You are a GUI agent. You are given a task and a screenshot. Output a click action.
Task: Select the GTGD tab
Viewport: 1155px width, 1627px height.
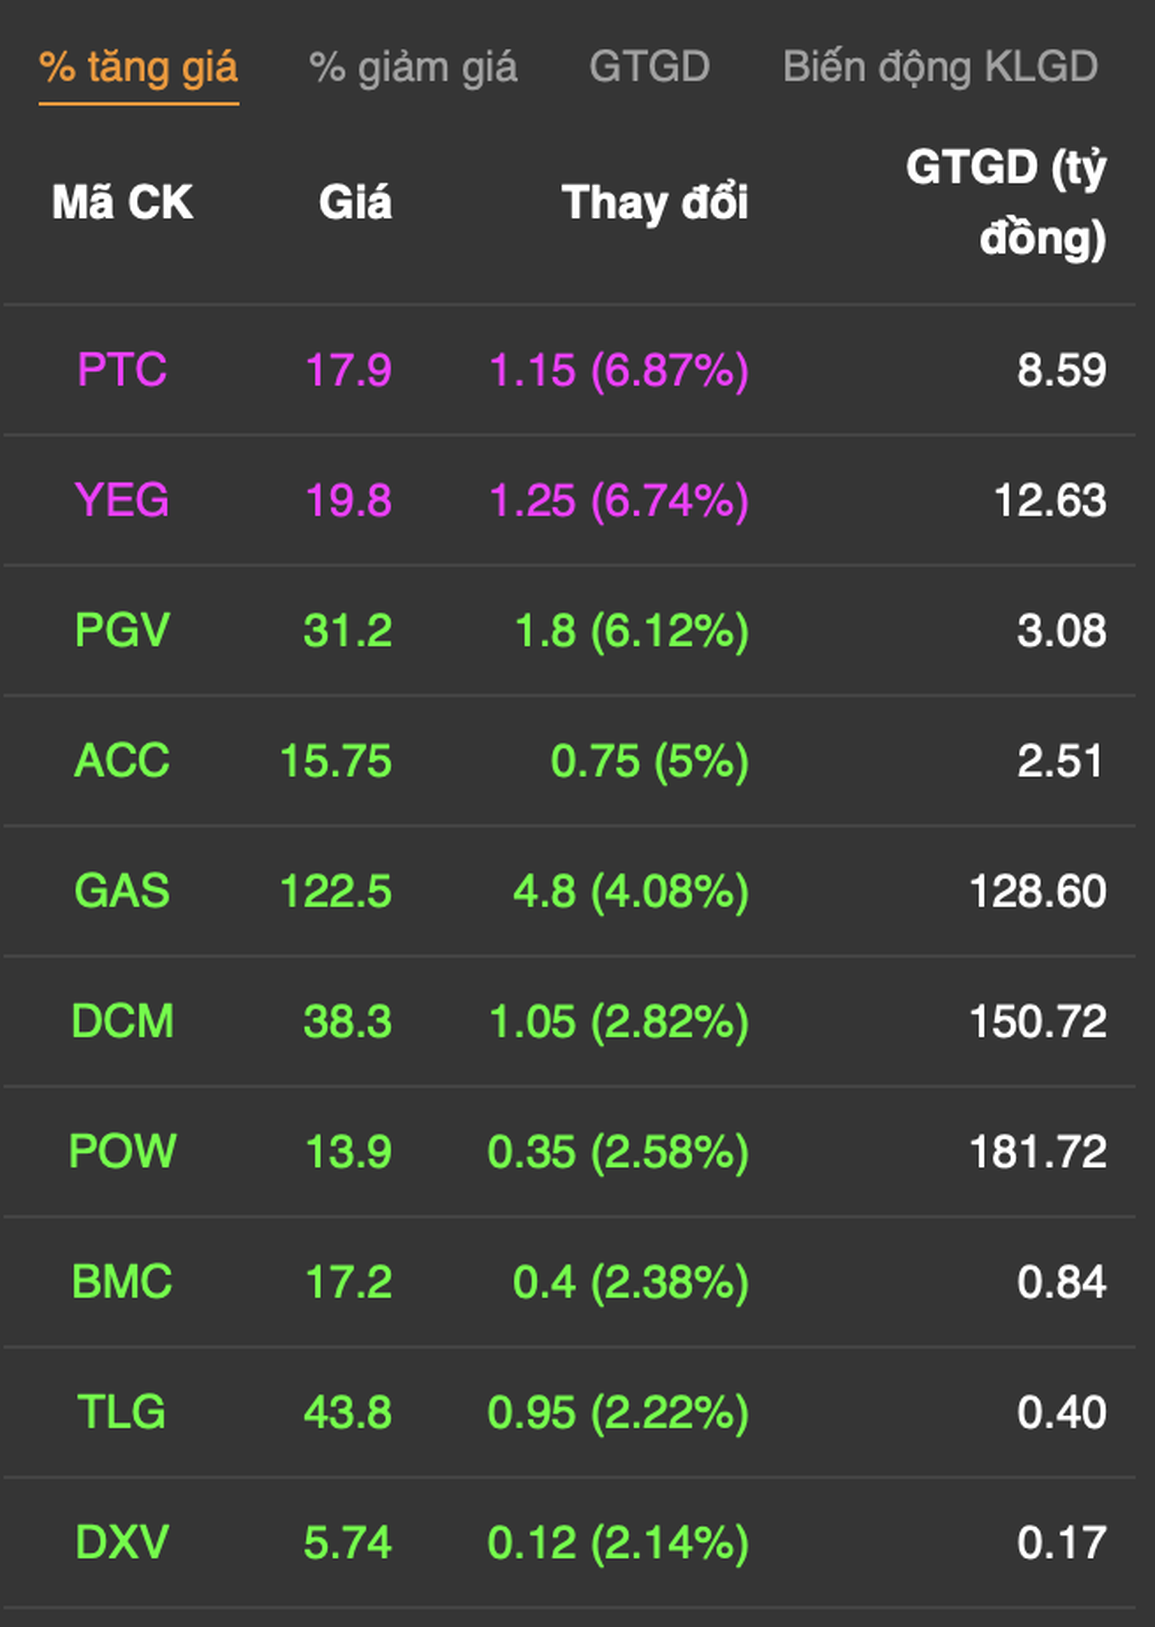tap(649, 68)
